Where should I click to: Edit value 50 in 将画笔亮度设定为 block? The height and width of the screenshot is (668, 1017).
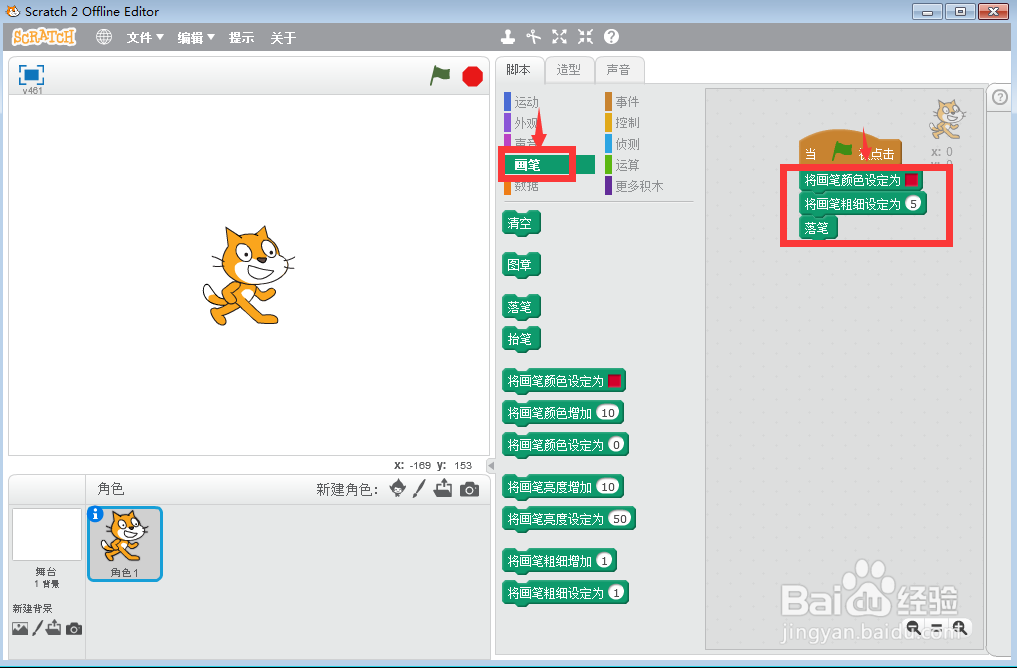(x=620, y=519)
